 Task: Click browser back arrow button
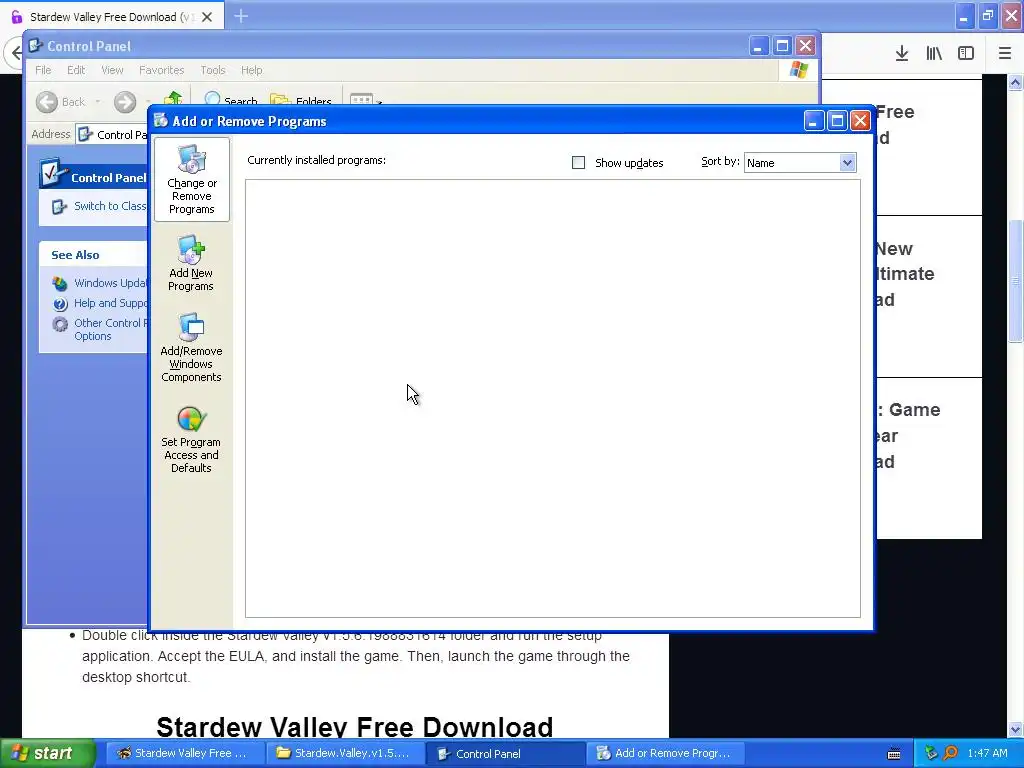14,54
